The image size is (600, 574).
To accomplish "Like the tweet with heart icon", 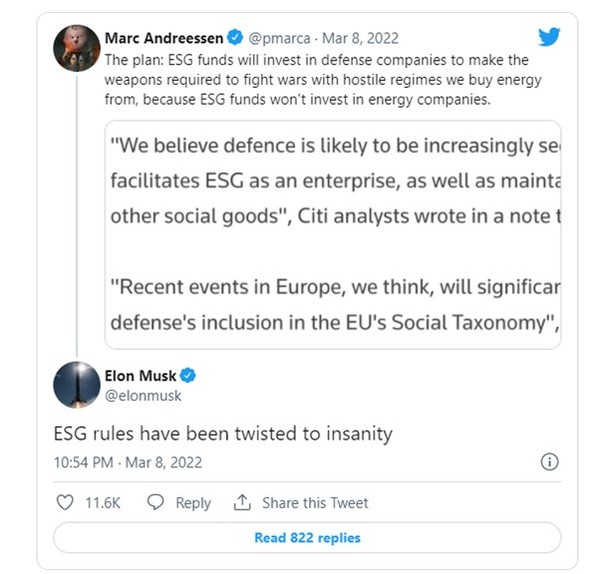I will [x=65, y=503].
